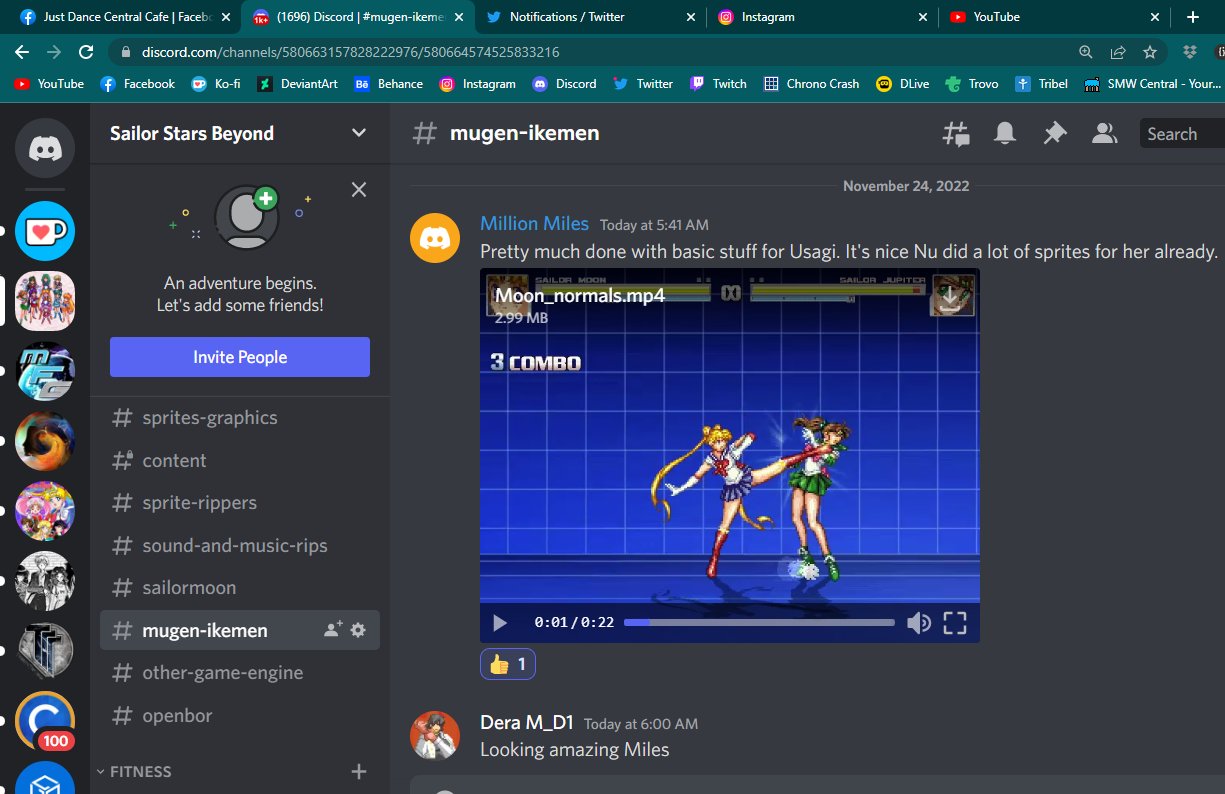Open the Chrome extensions puzzle-piece menu
This screenshot has width=1225, height=794.
click(1189, 51)
